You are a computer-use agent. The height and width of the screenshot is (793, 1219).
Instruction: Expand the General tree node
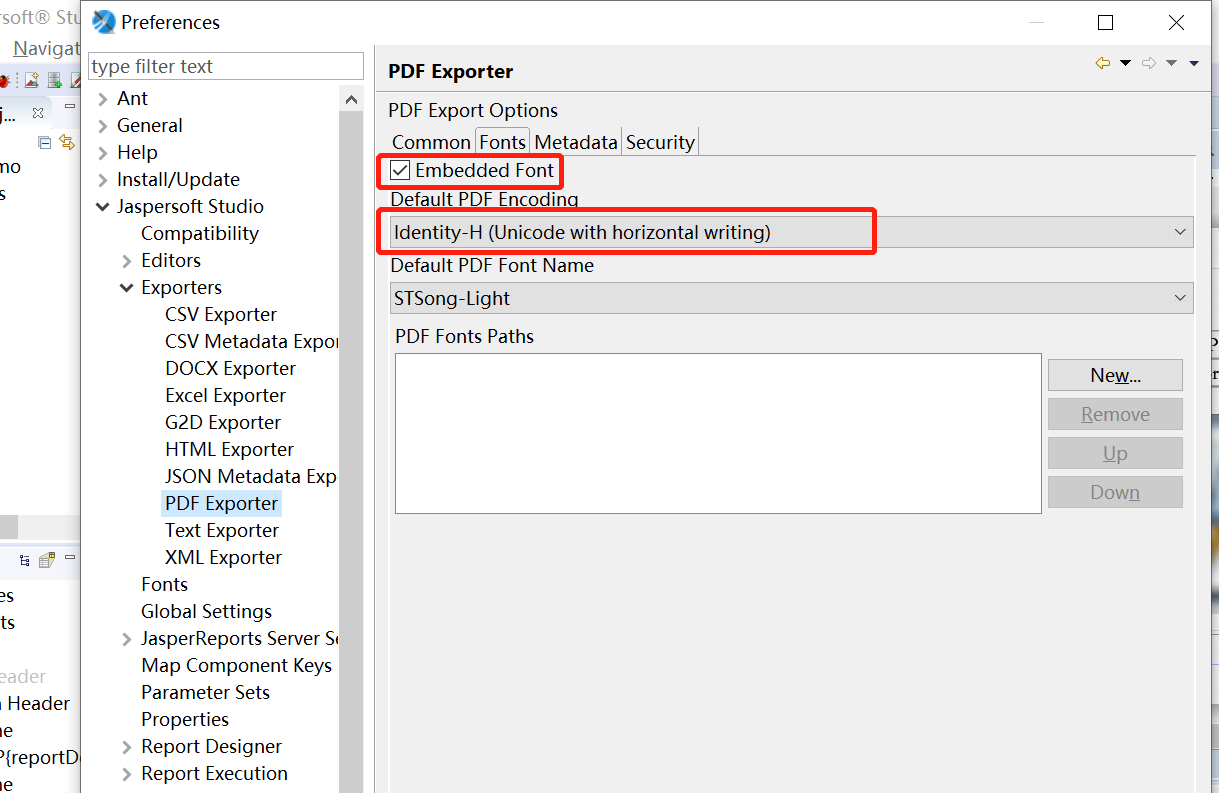[103, 126]
